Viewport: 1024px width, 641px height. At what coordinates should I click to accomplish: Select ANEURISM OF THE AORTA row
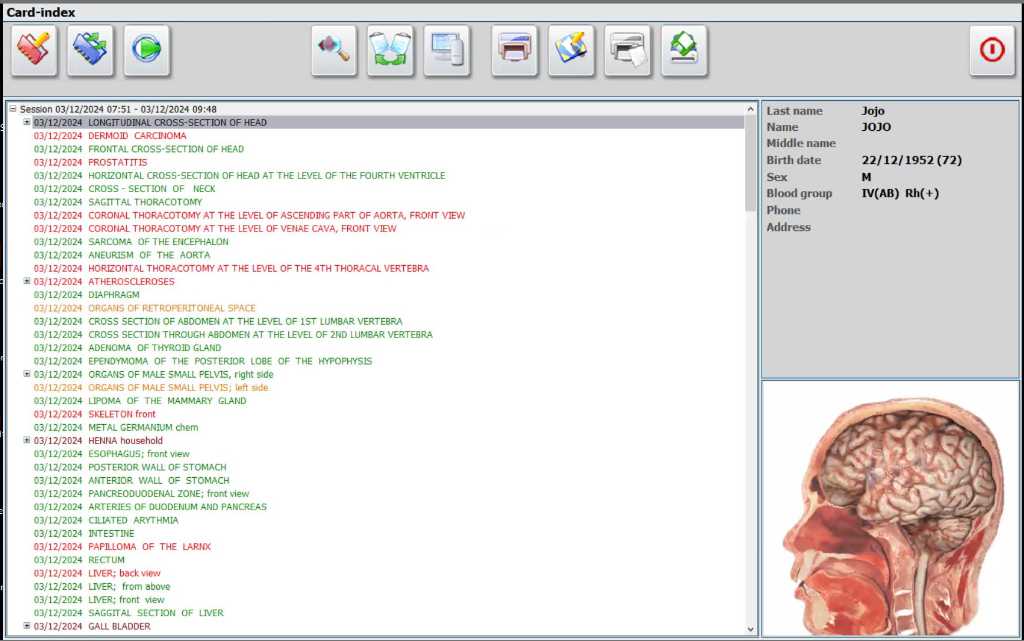pyautogui.click(x=121, y=255)
